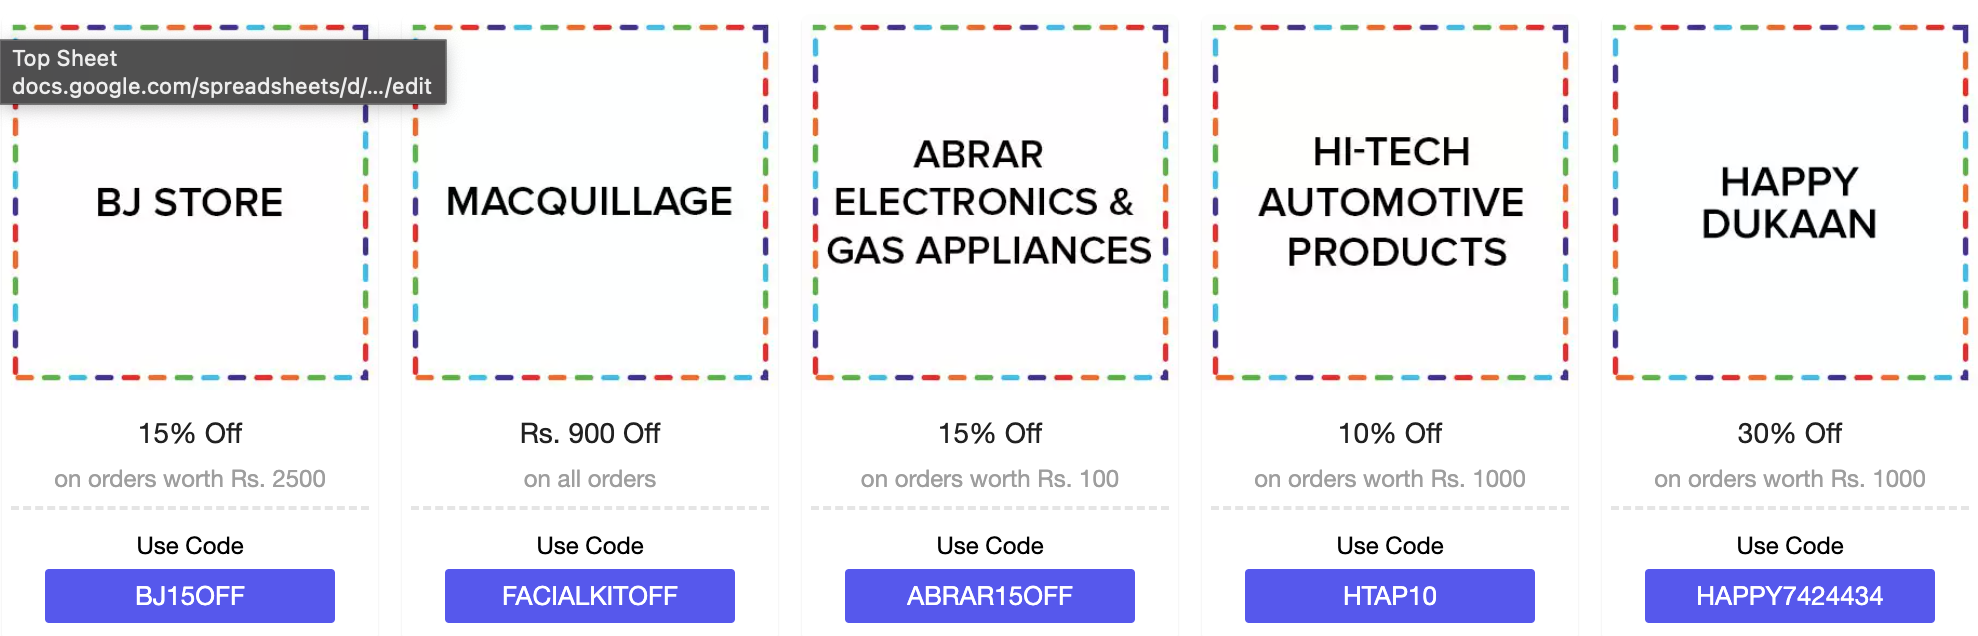Viewport: 1978px width, 636px height.
Task: Click the ABRAR15OFF coupon code button
Action: (x=990, y=596)
